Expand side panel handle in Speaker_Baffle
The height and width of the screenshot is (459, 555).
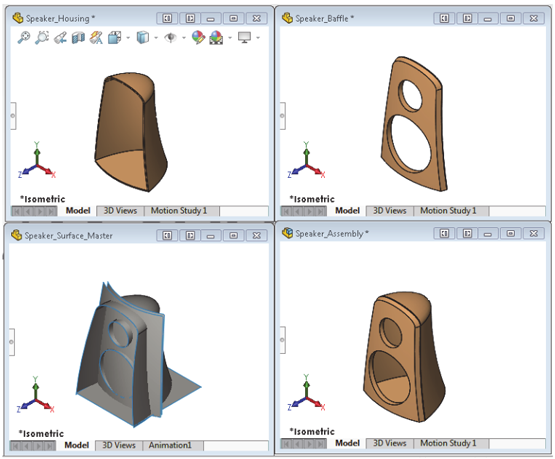click(x=282, y=116)
